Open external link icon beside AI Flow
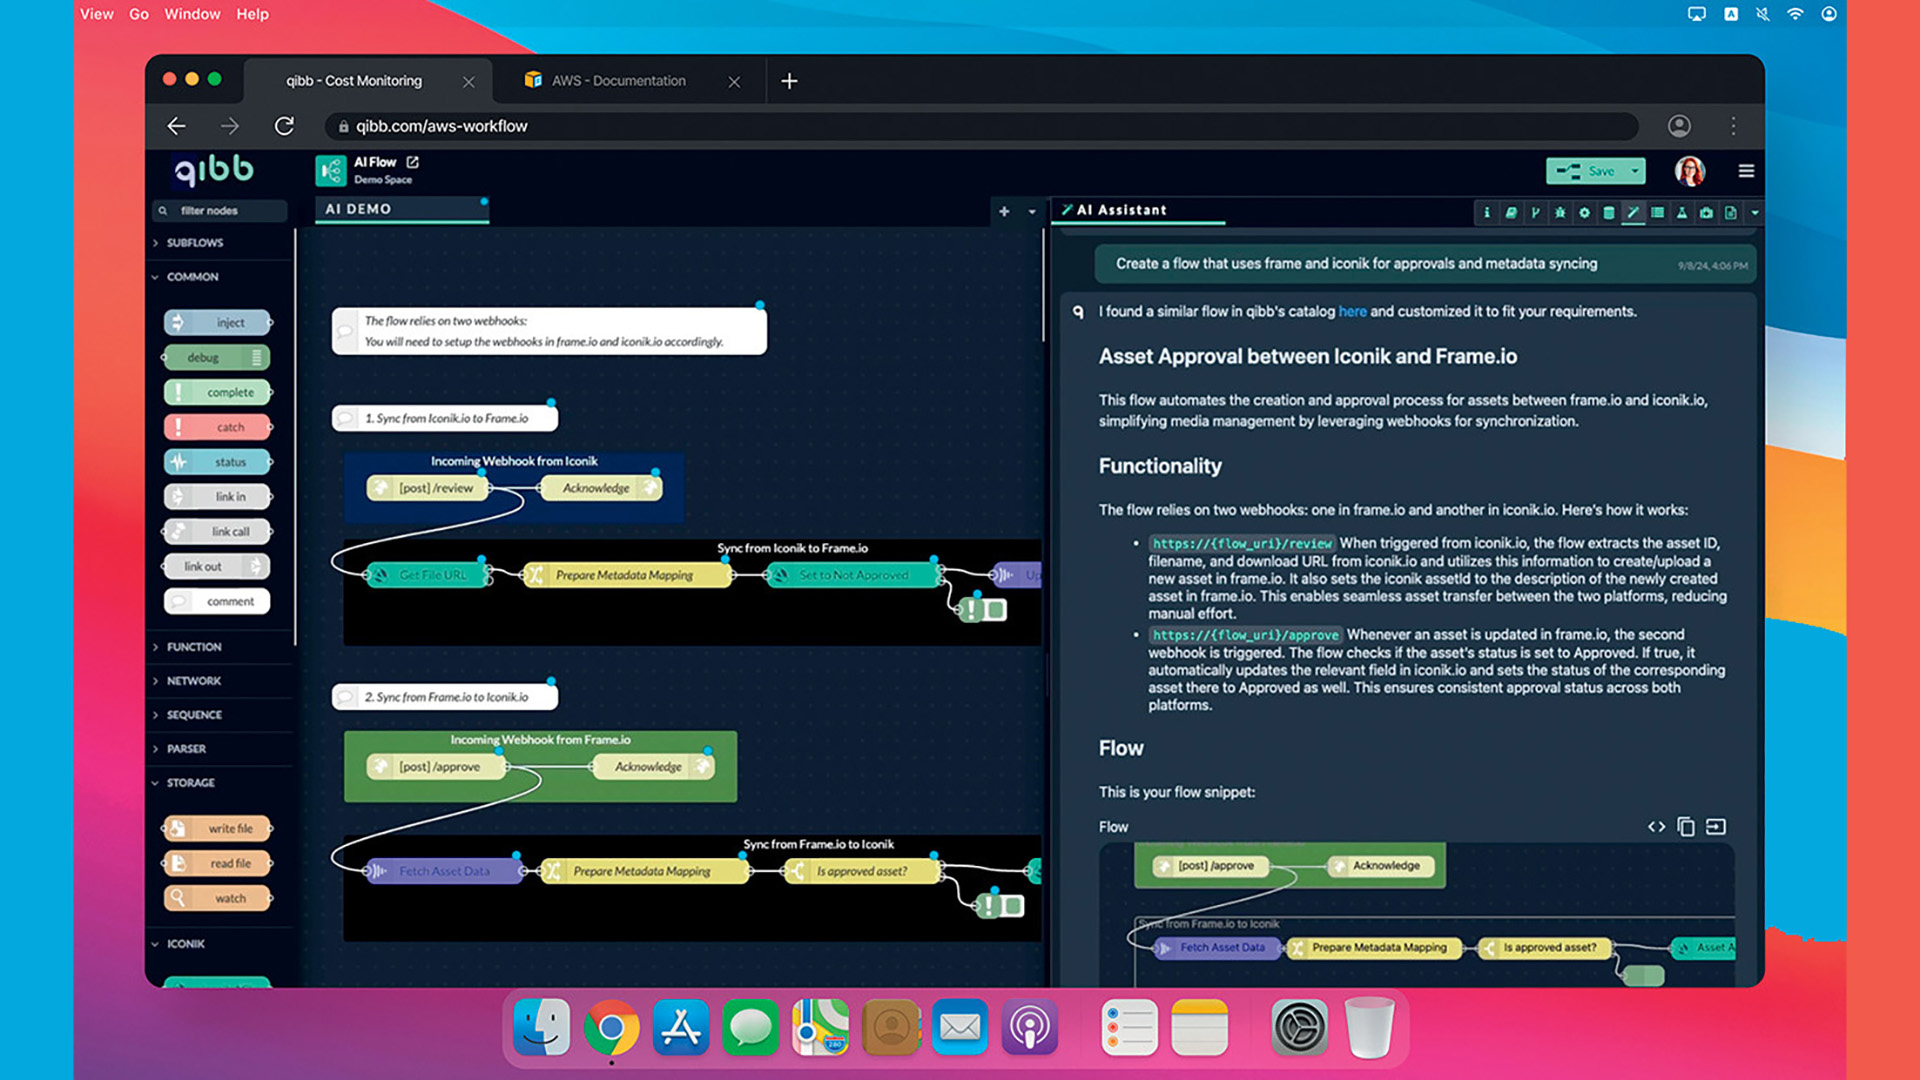 pyautogui.click(x=413, y=162)
